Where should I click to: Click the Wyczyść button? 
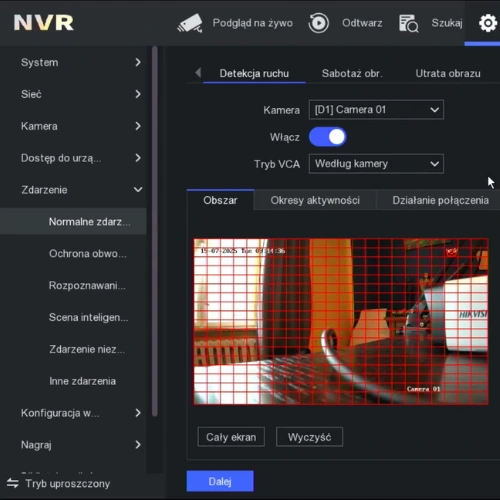tap(309, 437)
